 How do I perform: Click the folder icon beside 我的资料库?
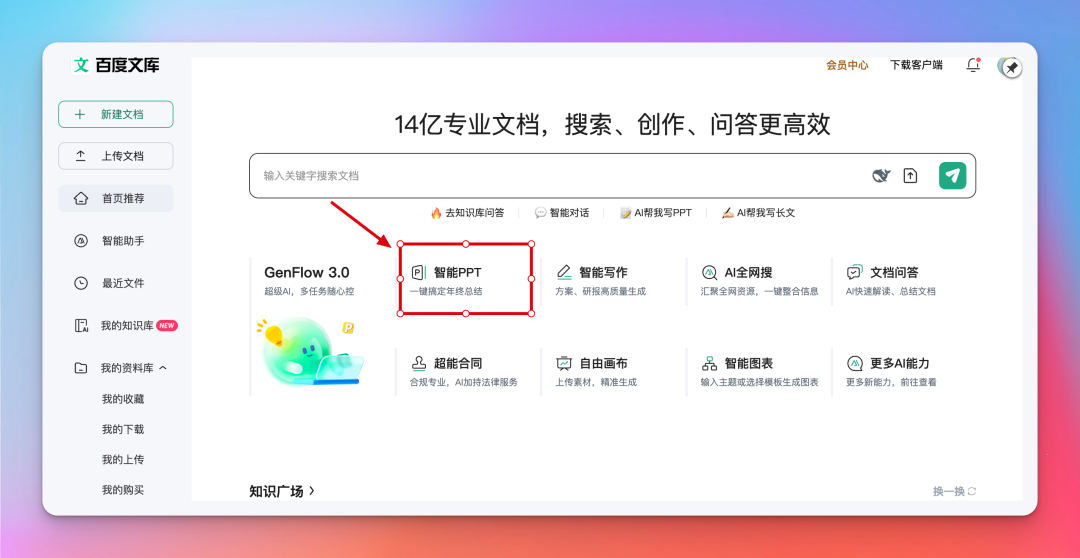coord(81,368)
